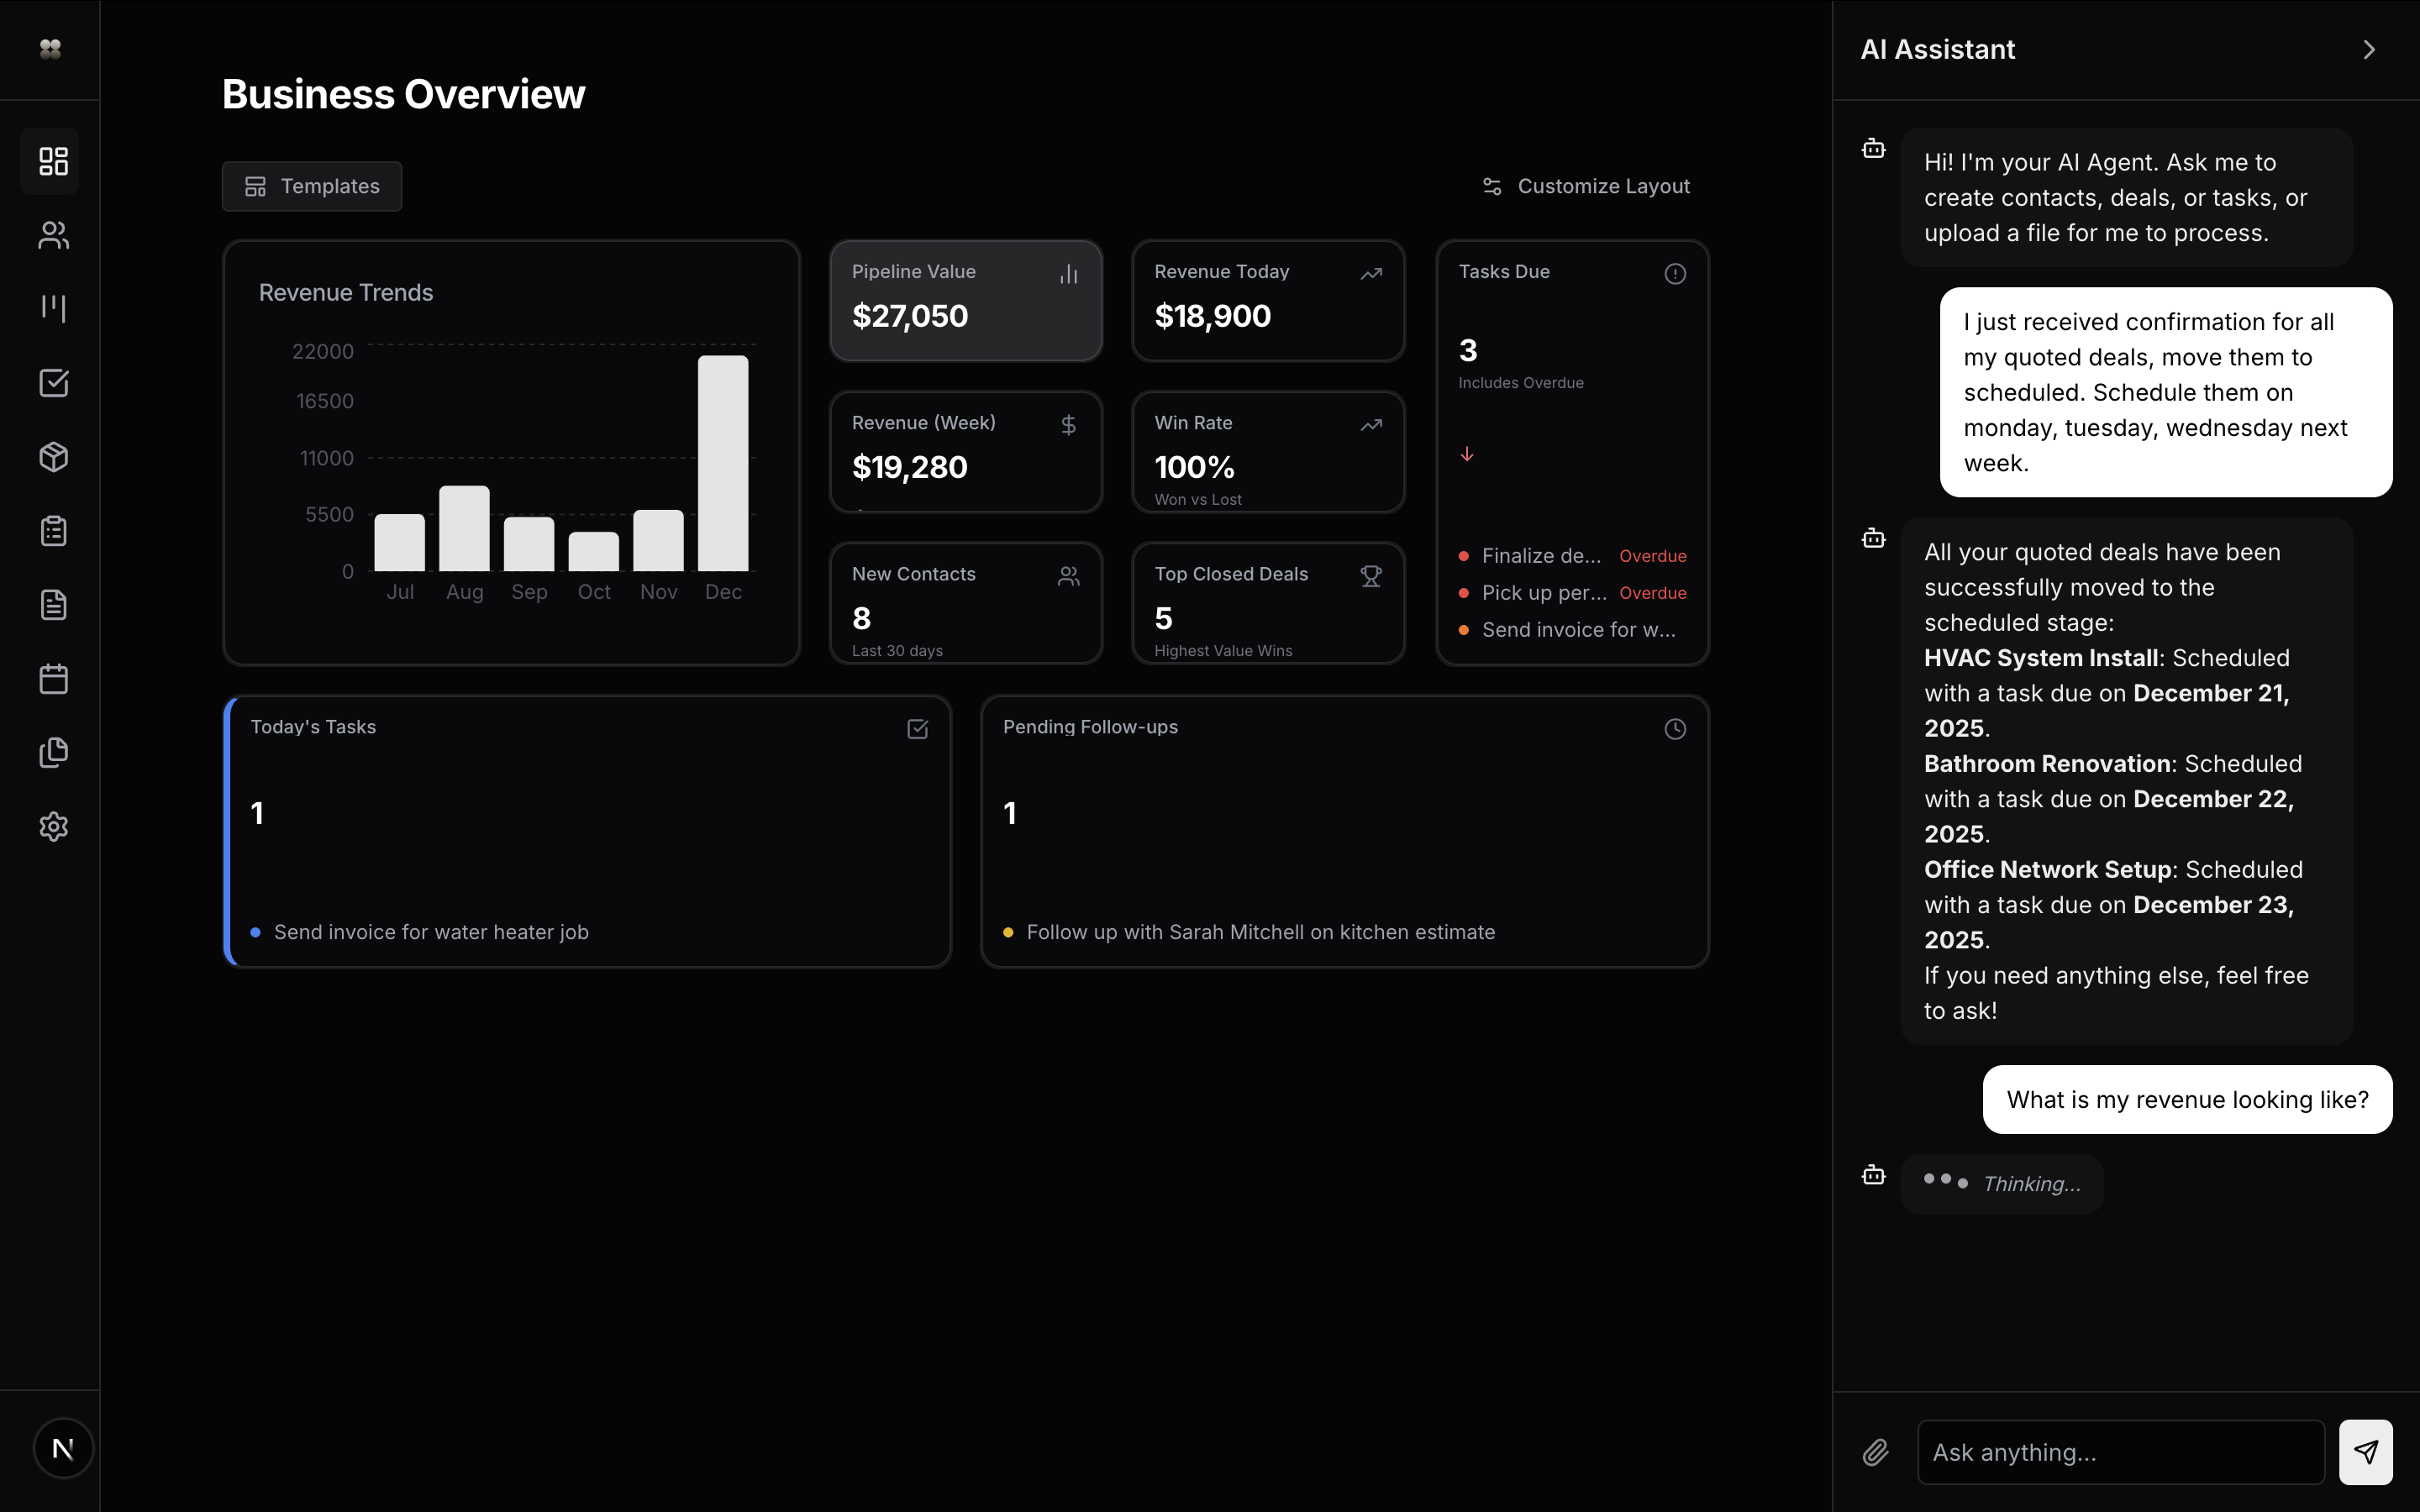Open the pipeline board icon in the sidebar
Screen dimensions: 2420x1512
pyautogui.click(x=53, y=309)
